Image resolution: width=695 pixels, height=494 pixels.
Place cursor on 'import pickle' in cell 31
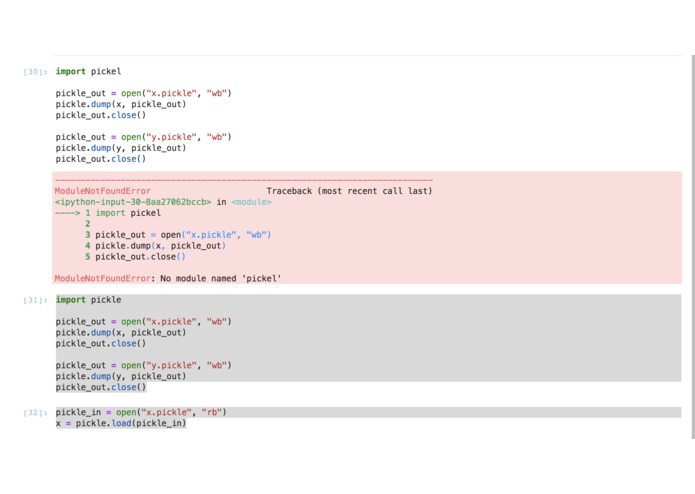tap(88, 300)
